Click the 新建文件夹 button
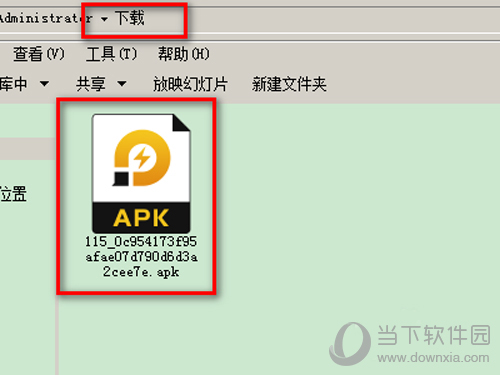Viewport: 500px width, 375px height. [x=289, y=84]
